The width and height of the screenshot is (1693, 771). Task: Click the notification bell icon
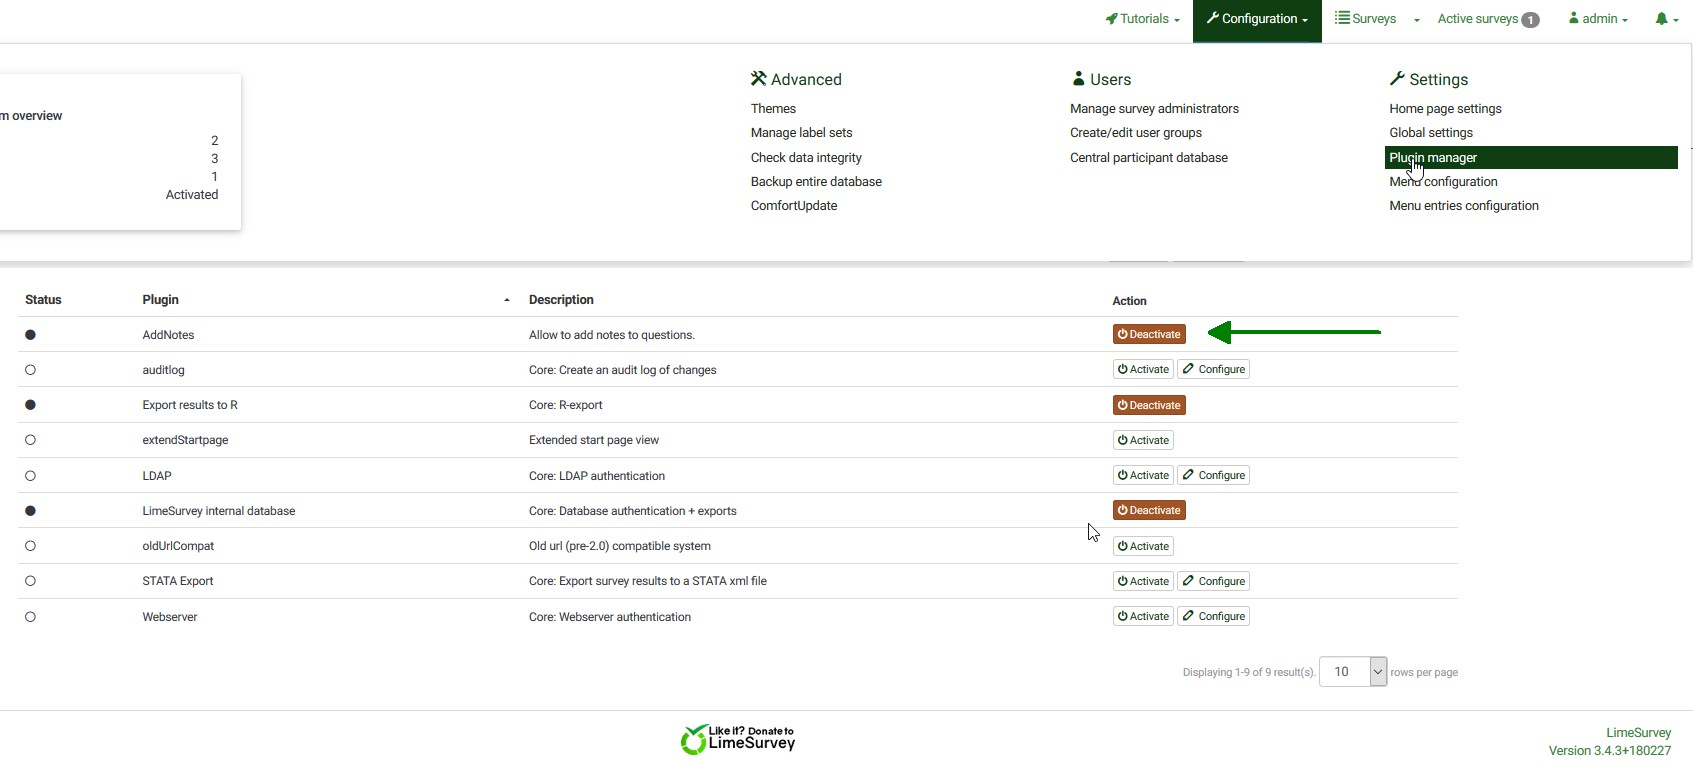[x=1661, y=19]
